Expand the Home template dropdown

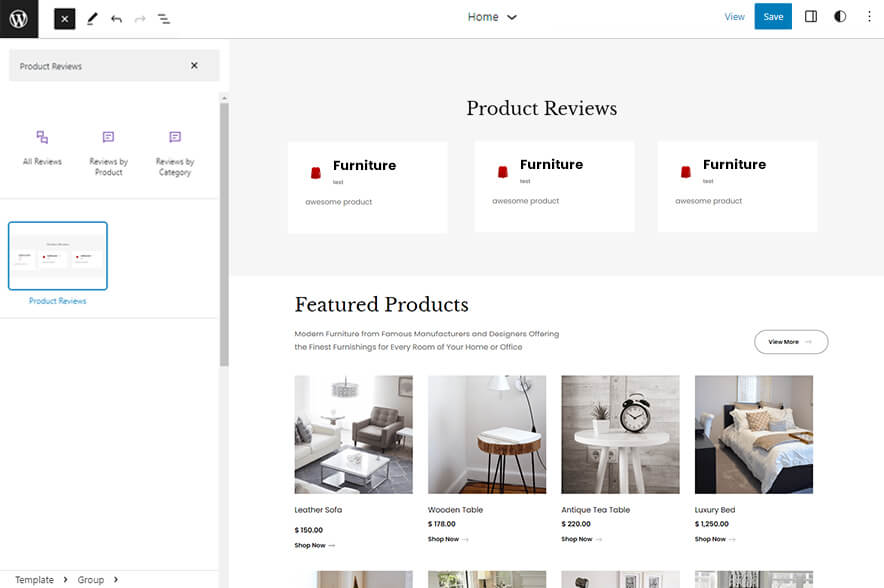(492, 17)
